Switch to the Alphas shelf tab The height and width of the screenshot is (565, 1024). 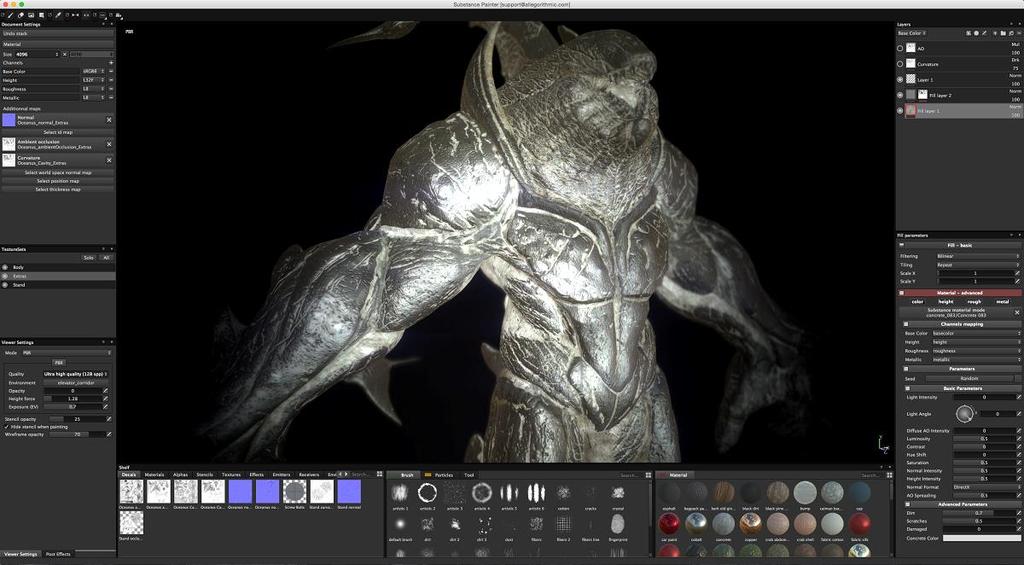[180, 475]
